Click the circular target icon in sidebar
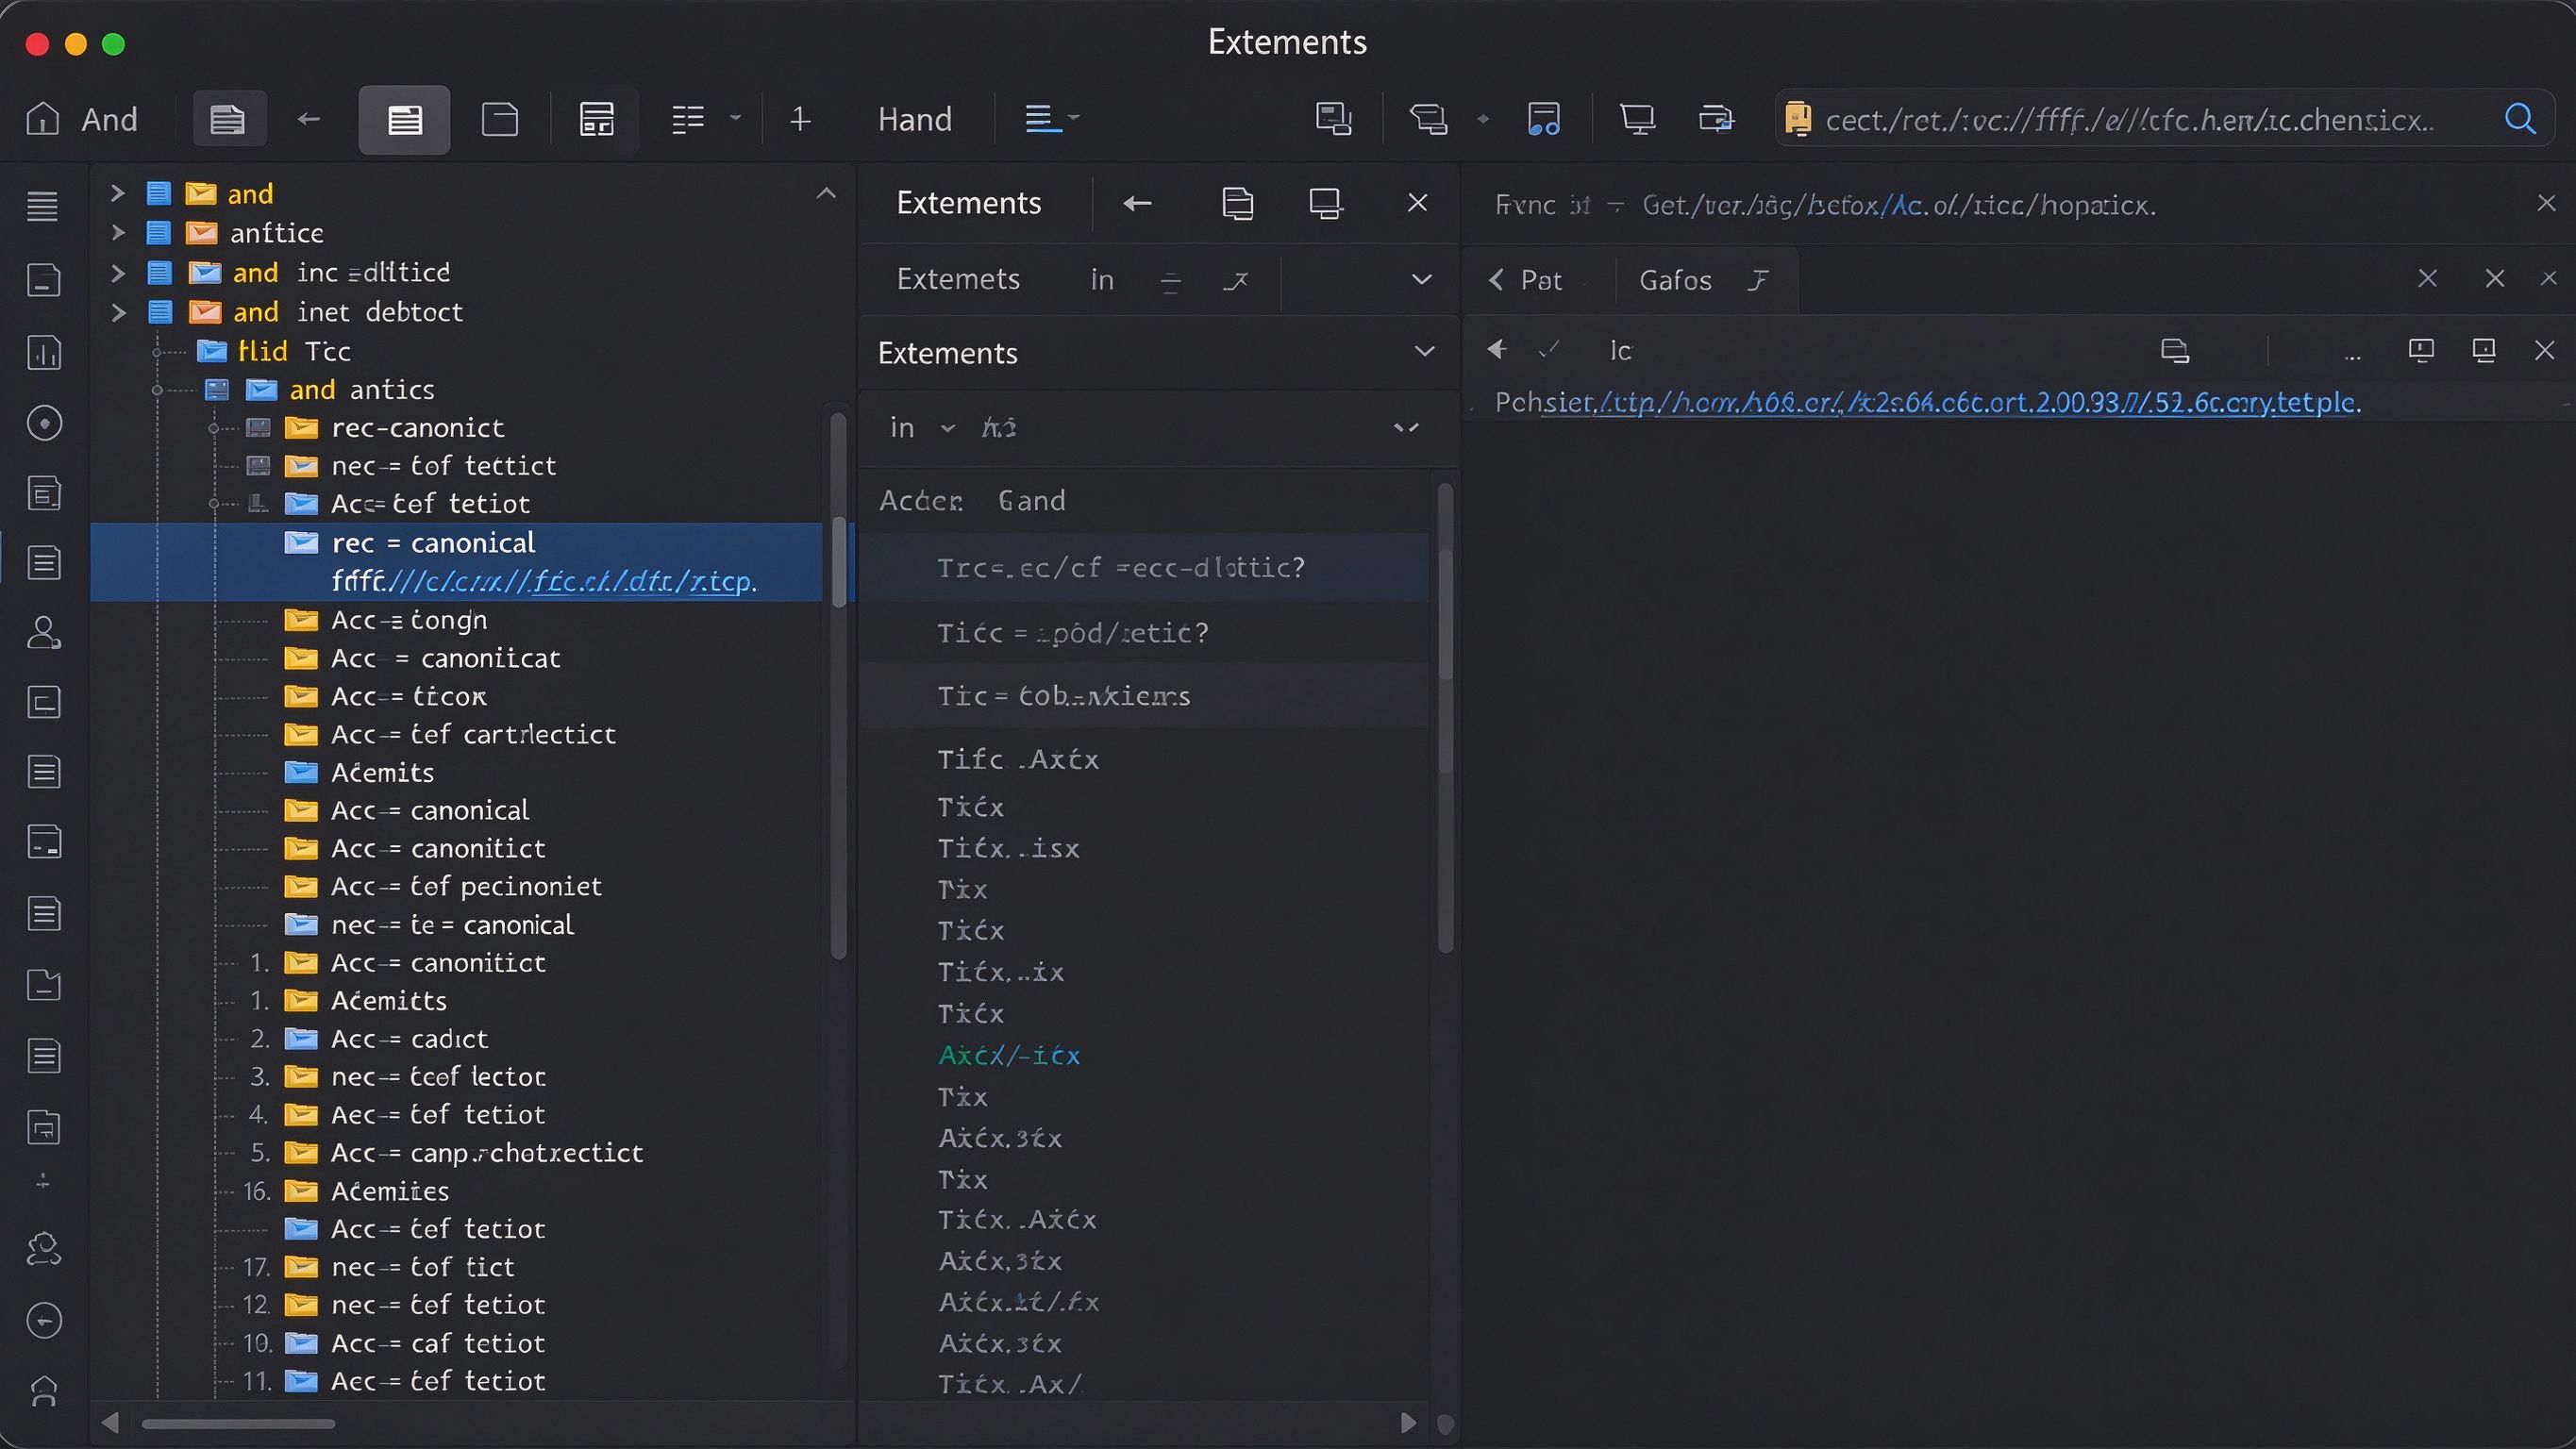Image resolution: width=2576 pixels, height=1449 pixels. (43, 423)
